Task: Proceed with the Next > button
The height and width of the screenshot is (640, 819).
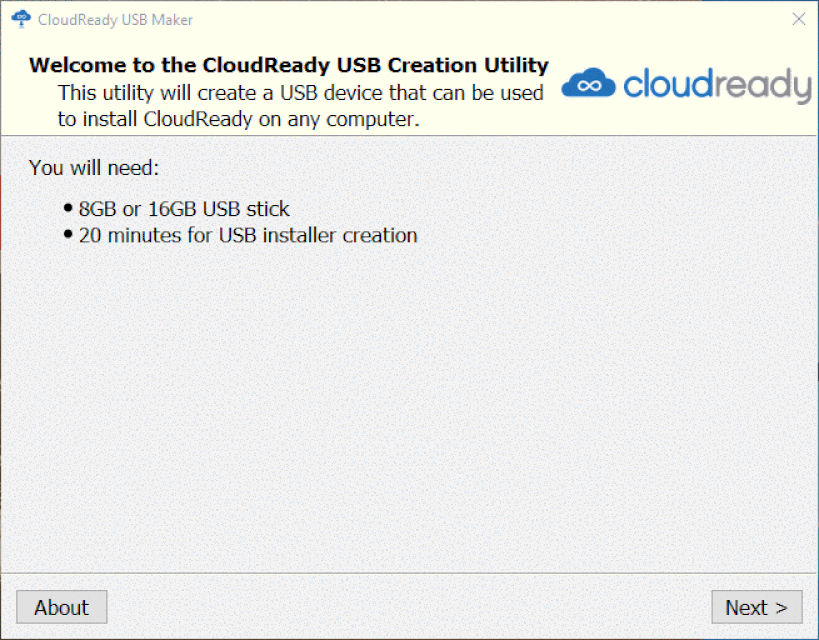Action: [x=757, y=607]
